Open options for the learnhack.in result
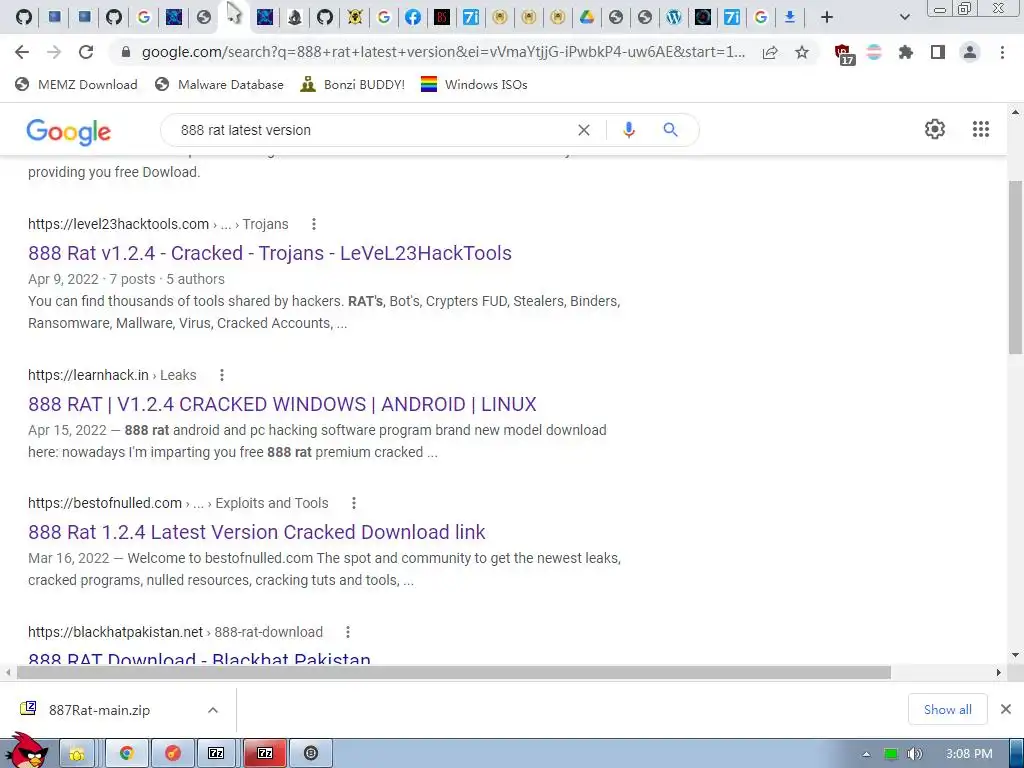 (222, 375)
